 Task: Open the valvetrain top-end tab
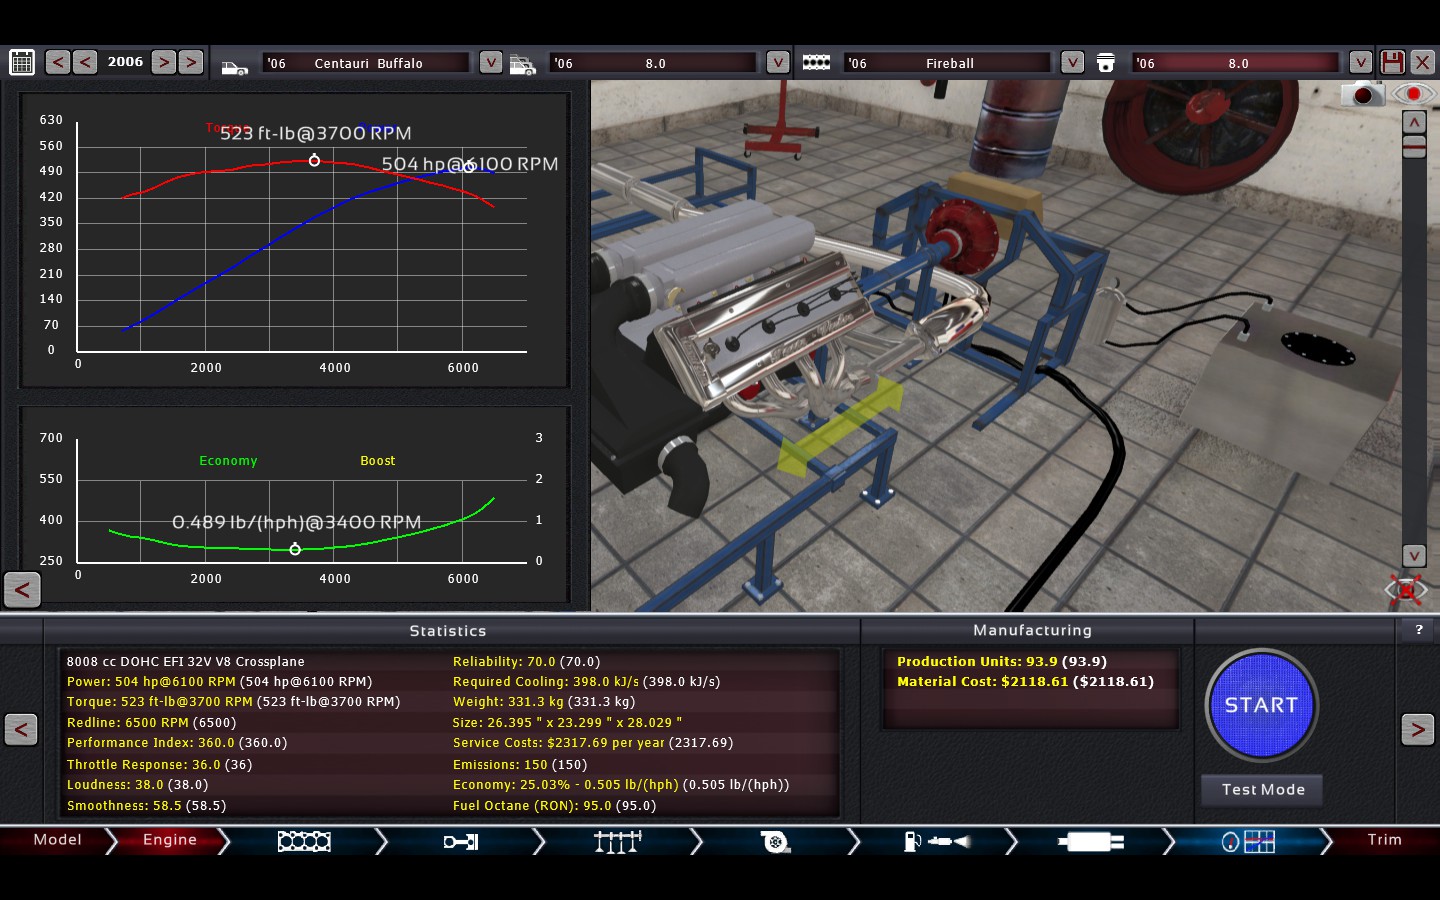[x=617, y=842]
